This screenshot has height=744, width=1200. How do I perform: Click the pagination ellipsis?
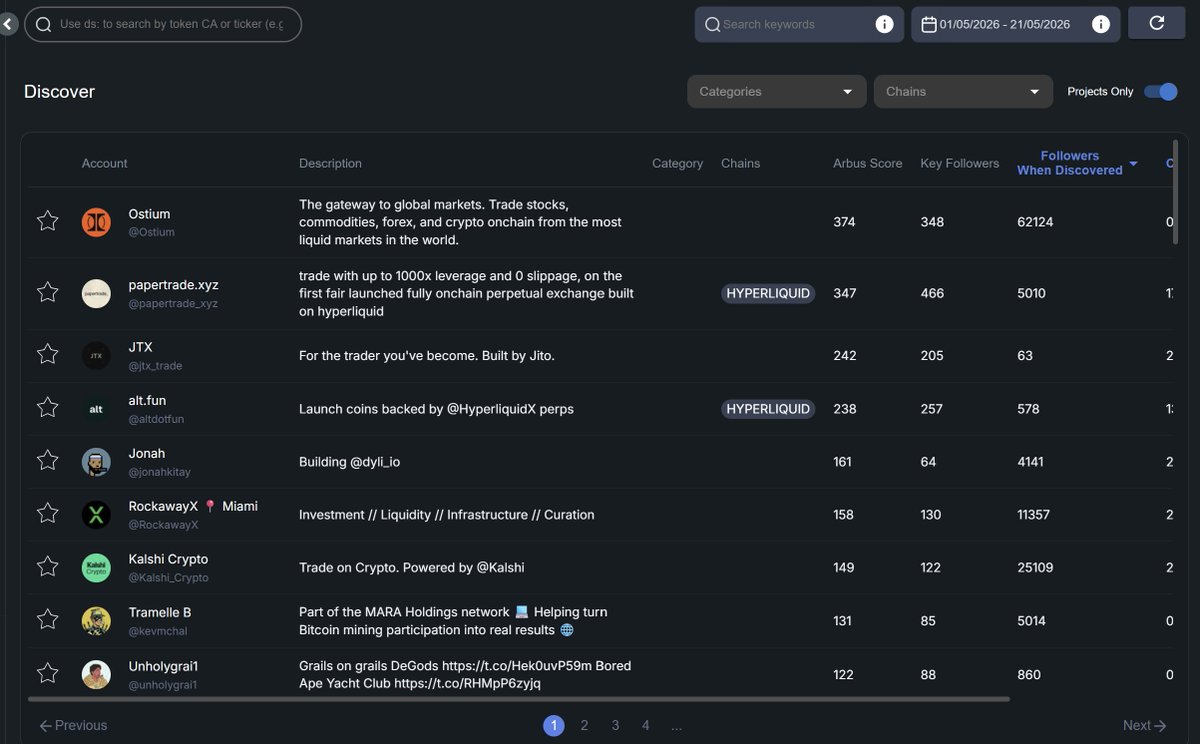click(x=677, y=727)
